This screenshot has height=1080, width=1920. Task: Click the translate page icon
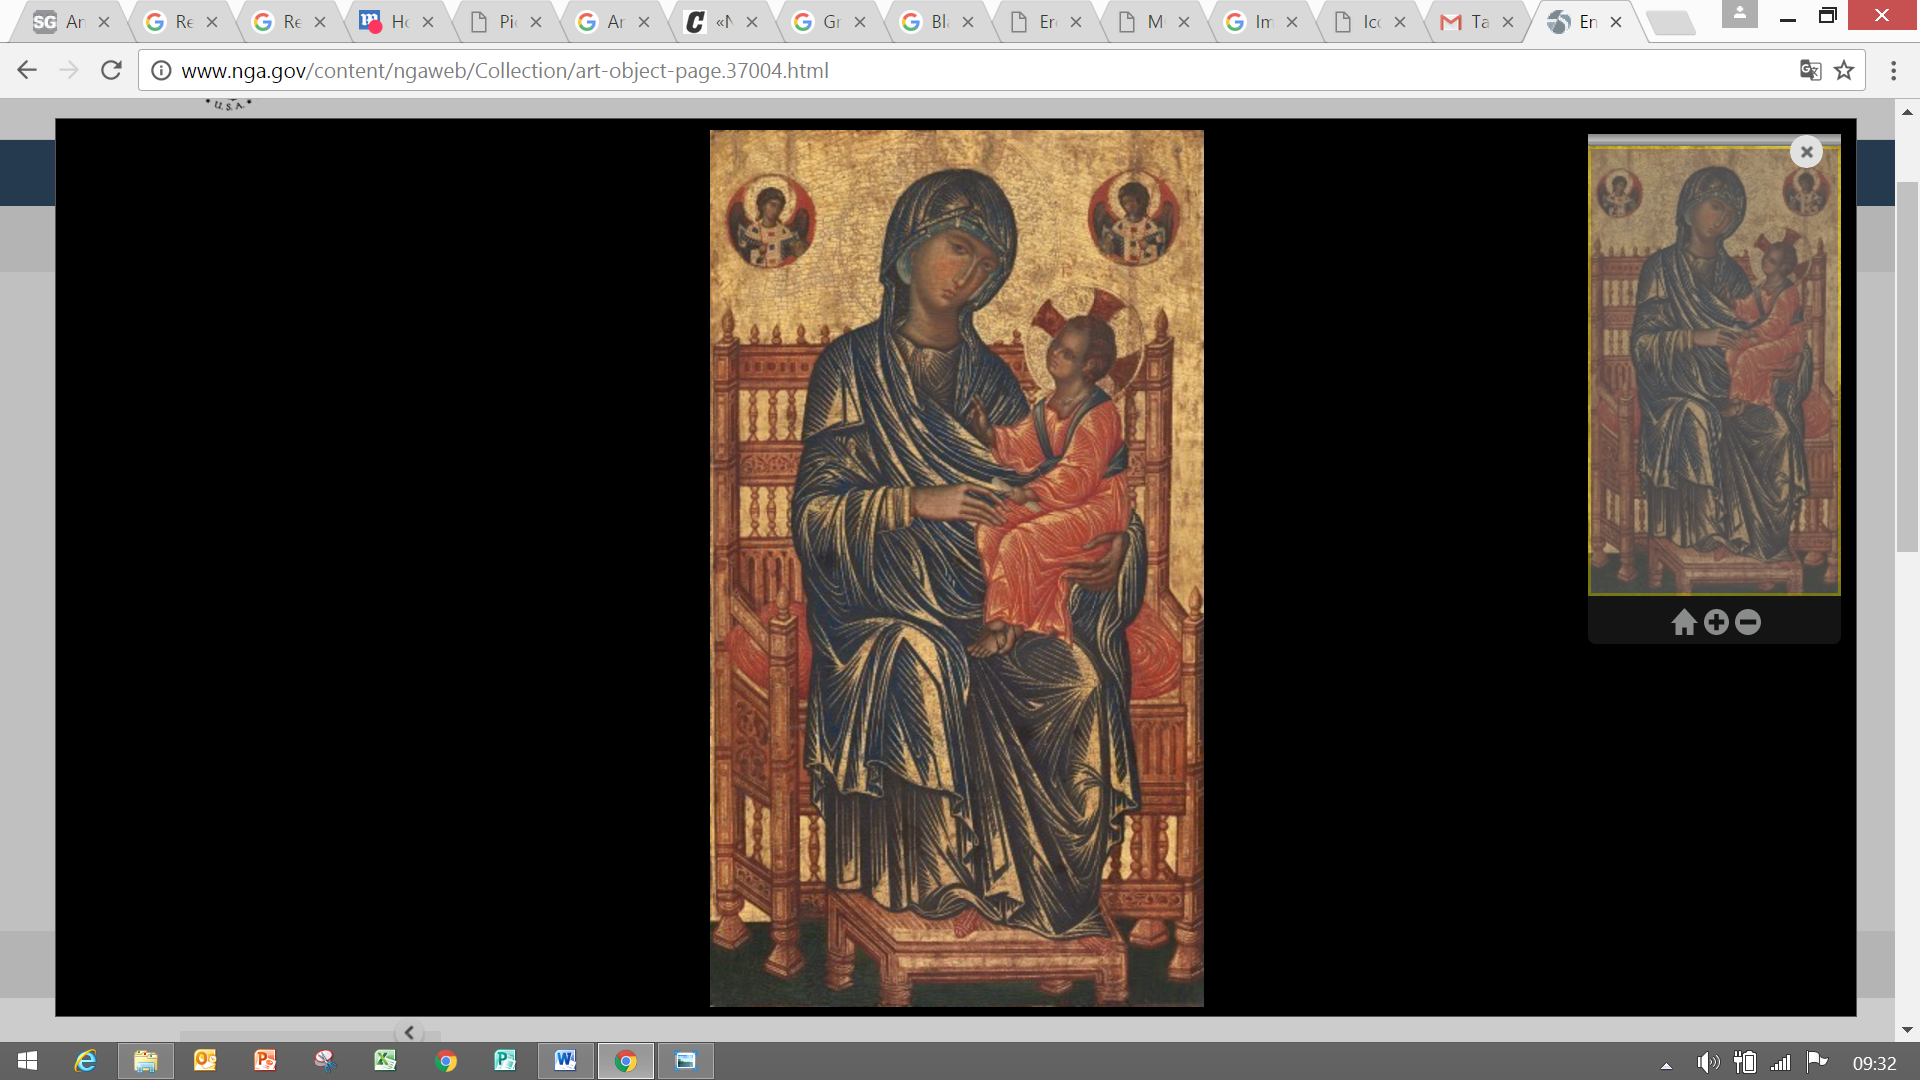click(x=1810, y=70)
